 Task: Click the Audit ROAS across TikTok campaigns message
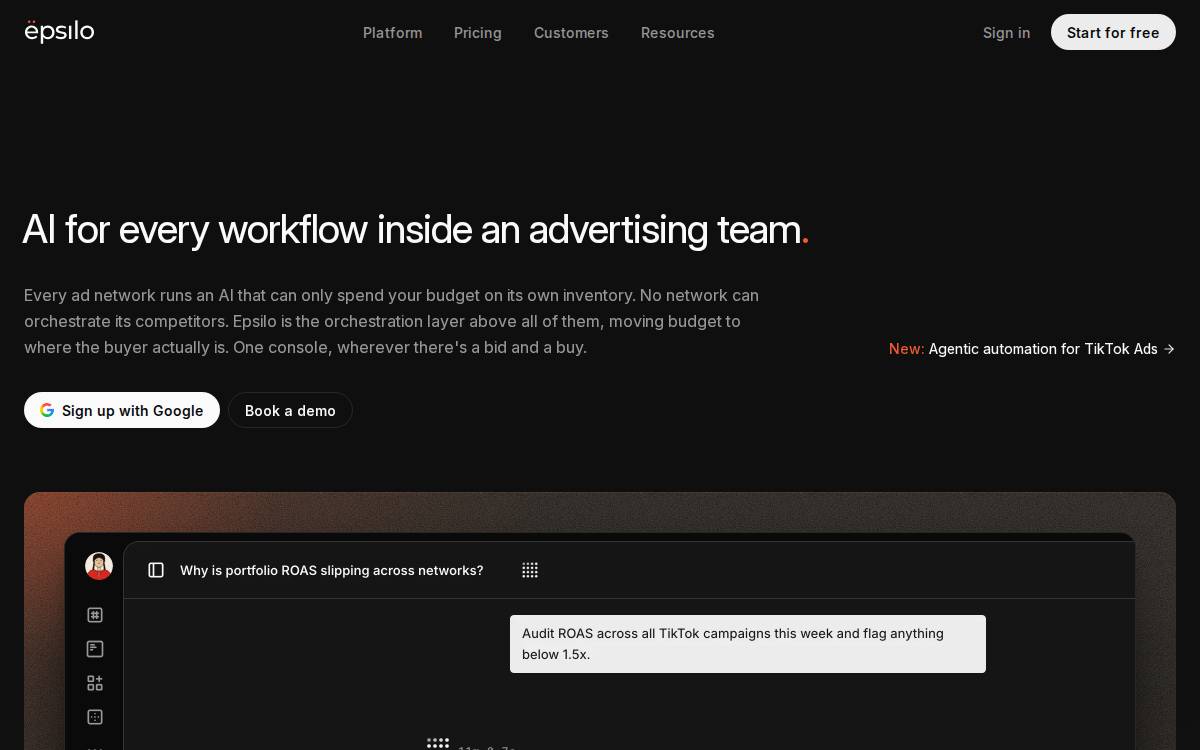click(748, 644)
